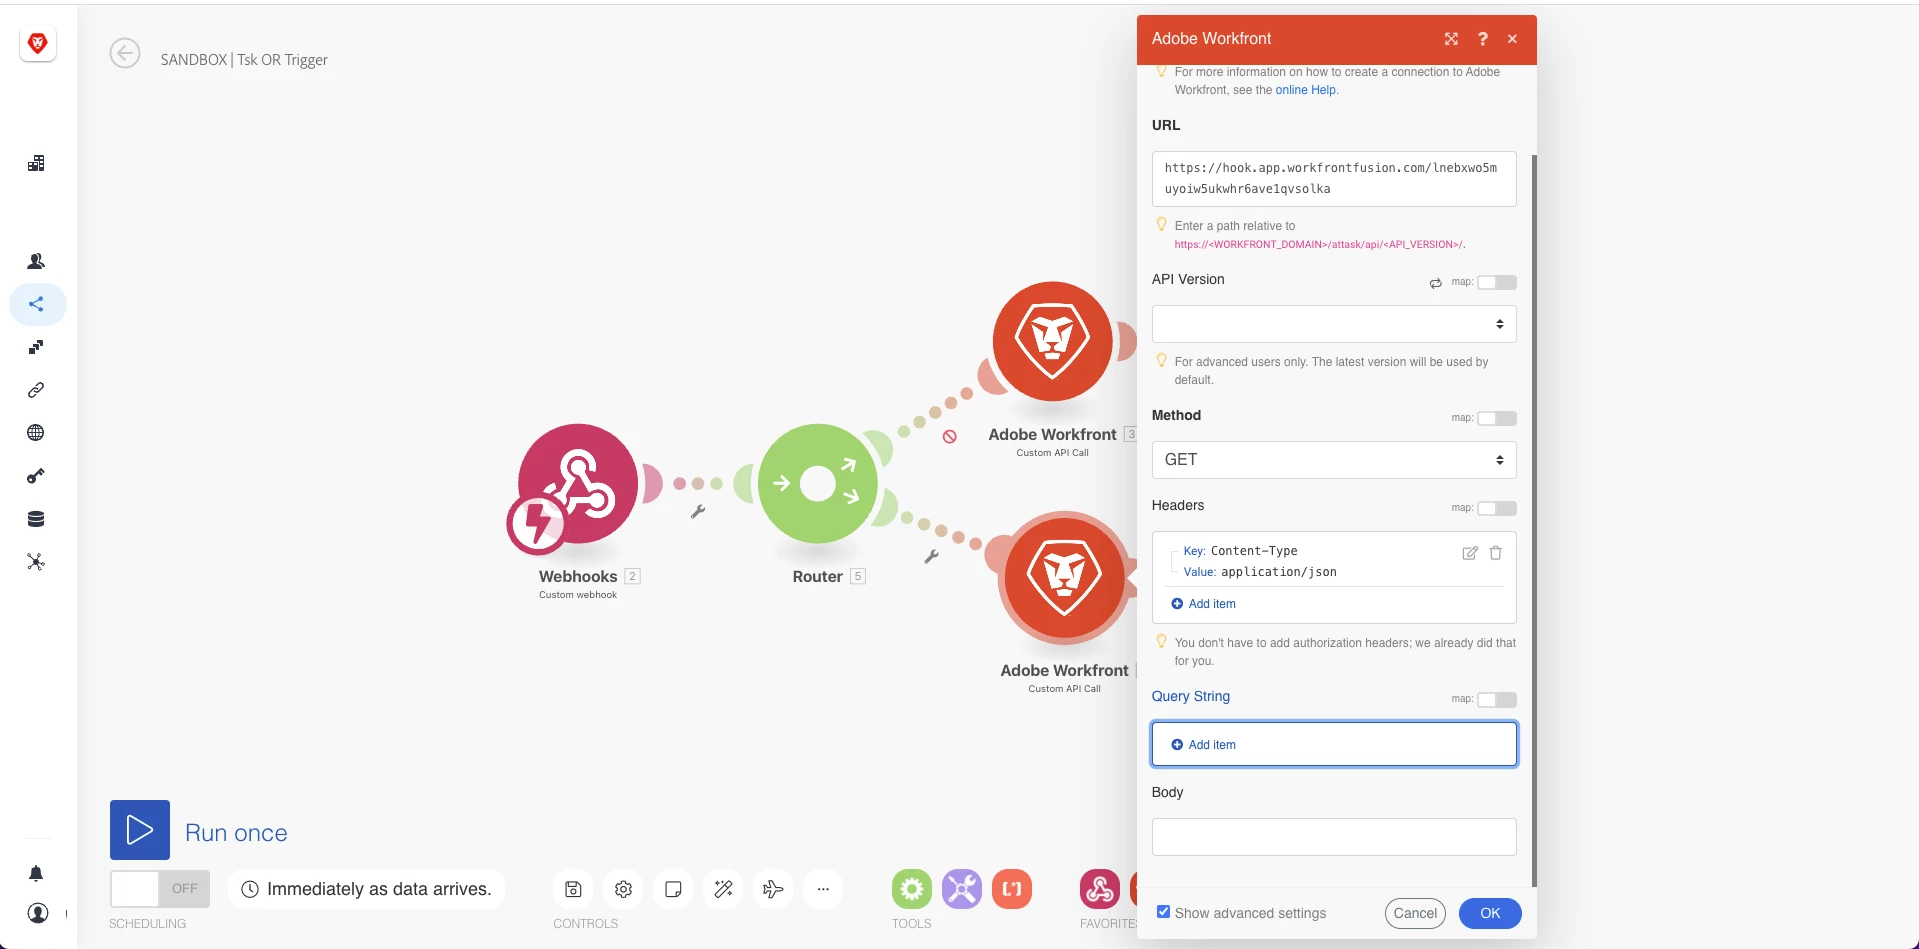1919x949 pixels.
Task: Select the Webhooks module node
Action: point(577,484)
